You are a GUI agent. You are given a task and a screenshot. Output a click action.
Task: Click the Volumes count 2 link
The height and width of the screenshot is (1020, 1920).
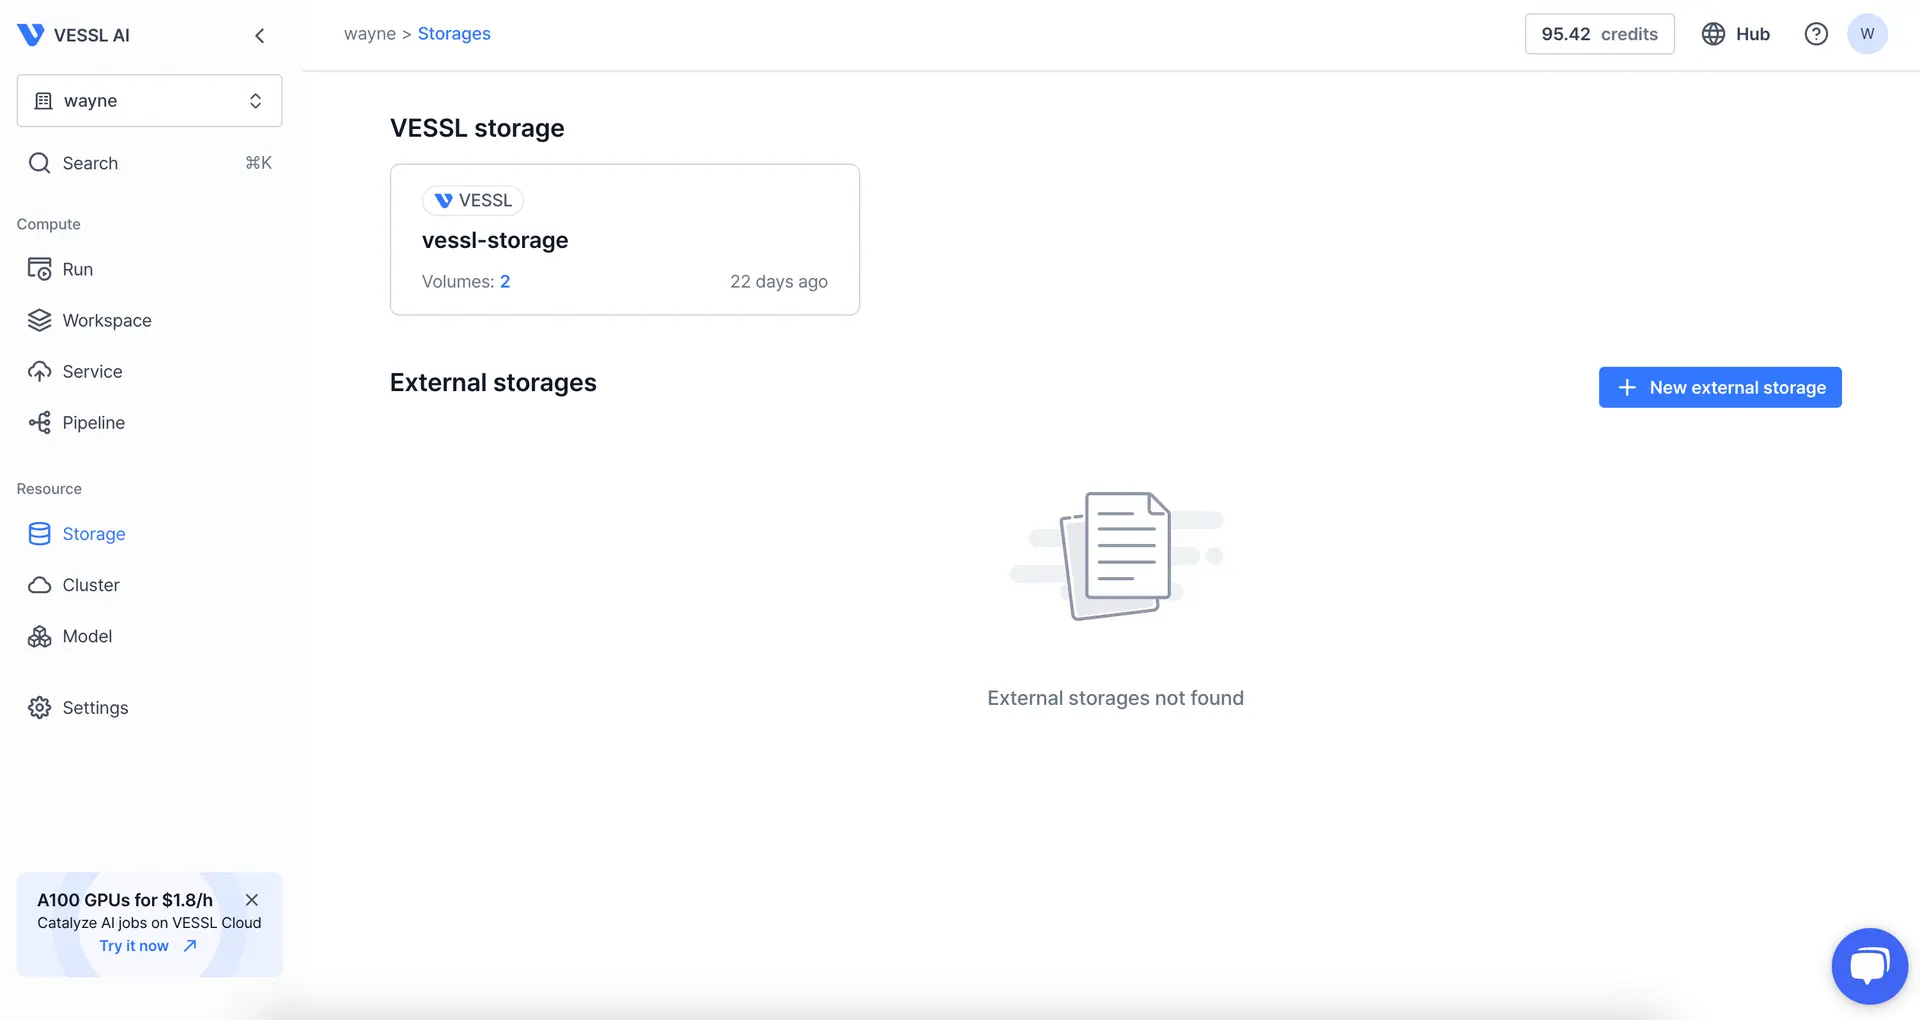point(505,282)
